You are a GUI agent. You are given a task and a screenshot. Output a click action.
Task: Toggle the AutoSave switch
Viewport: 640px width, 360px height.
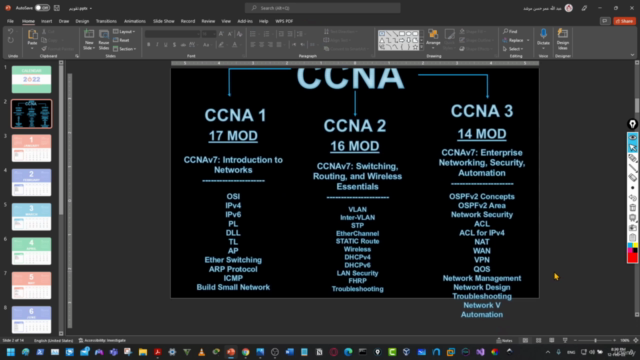(x=42, y=8)
